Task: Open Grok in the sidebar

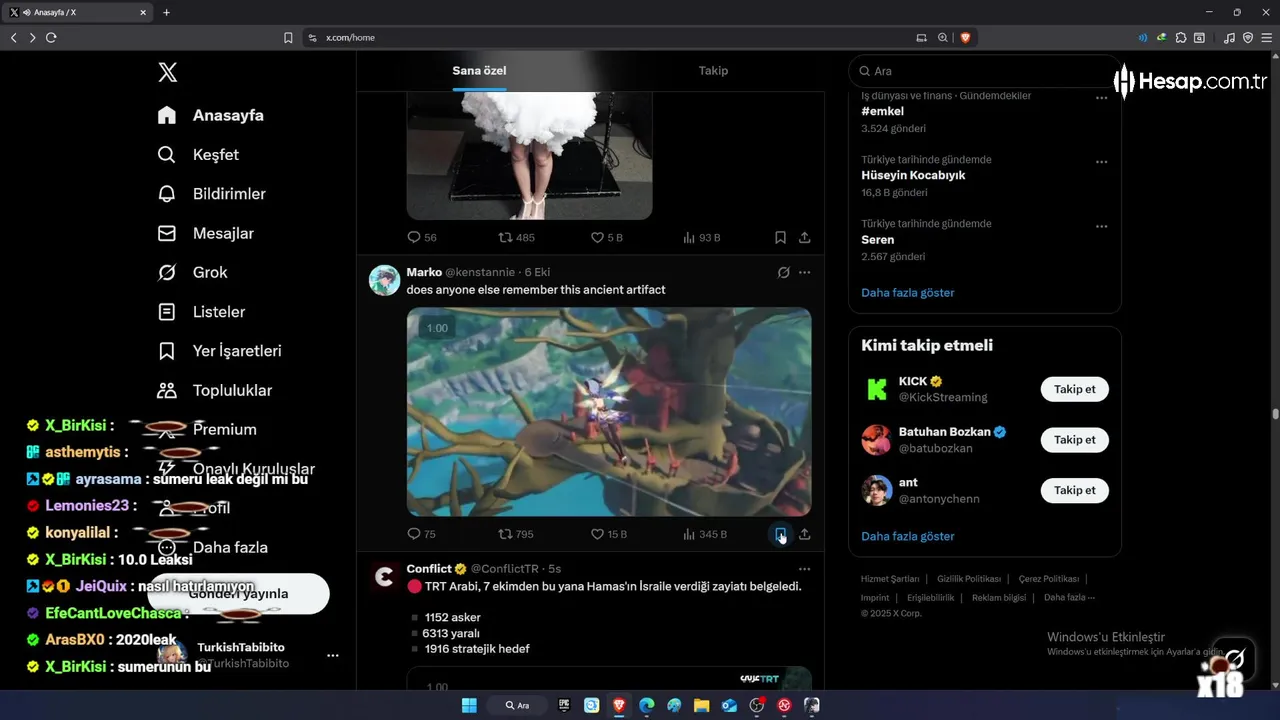Action: pos(192,272)
